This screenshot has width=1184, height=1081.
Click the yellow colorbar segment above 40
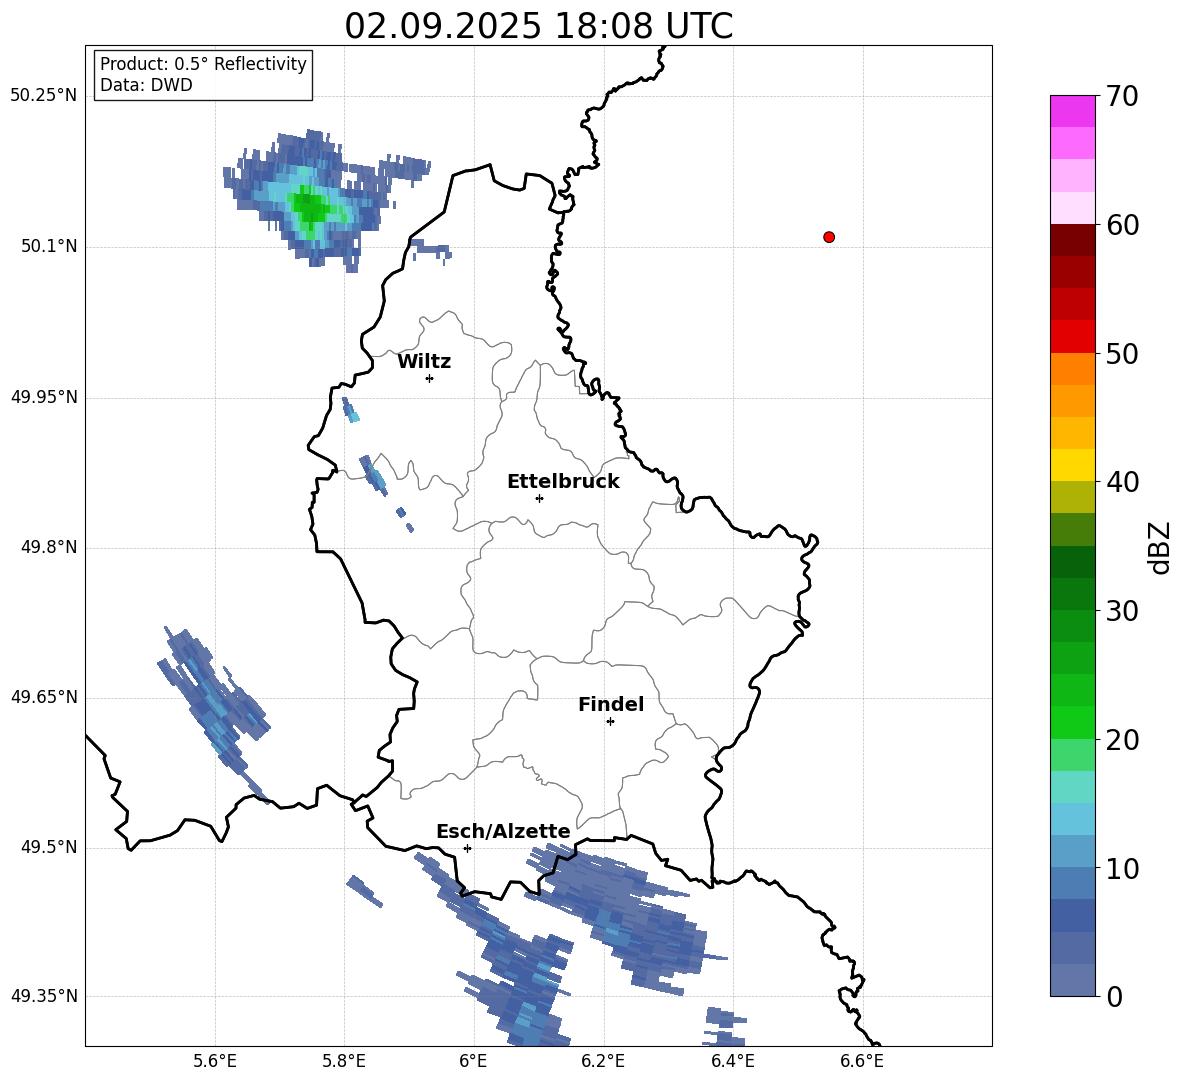[1072, 466]
